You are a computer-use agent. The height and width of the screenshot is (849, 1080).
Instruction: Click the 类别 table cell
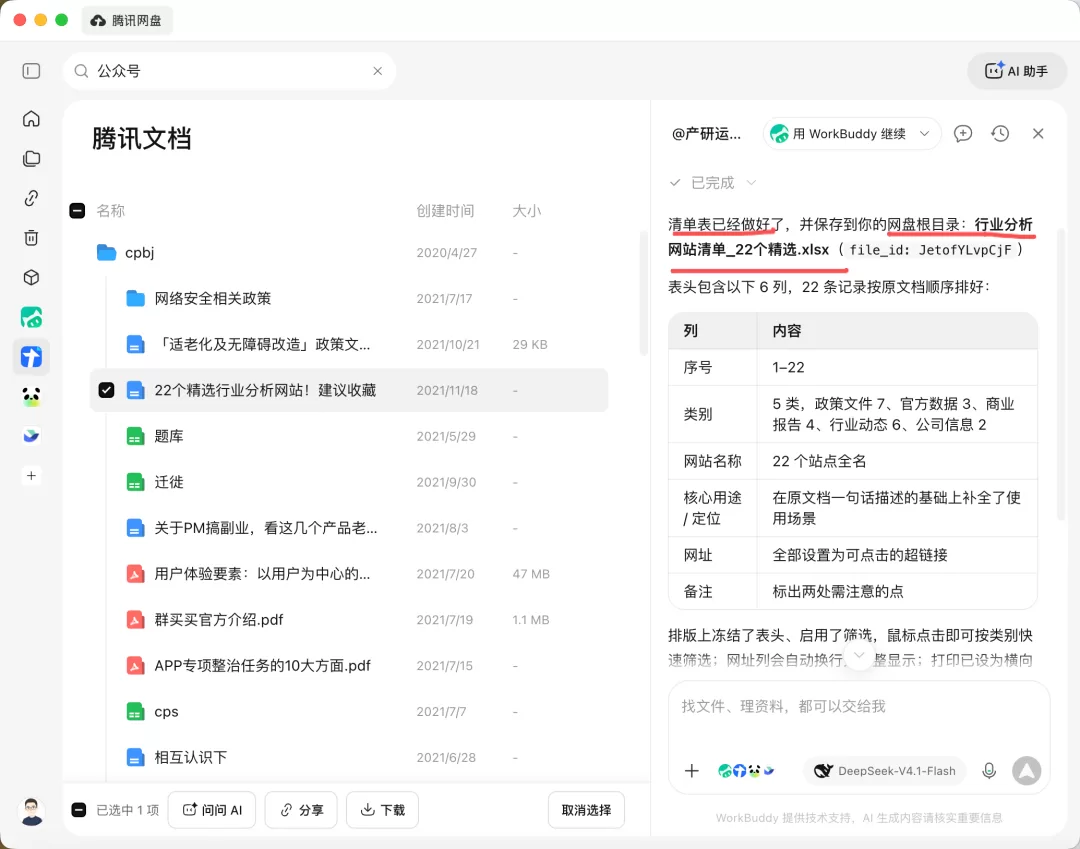click(712, 414)
